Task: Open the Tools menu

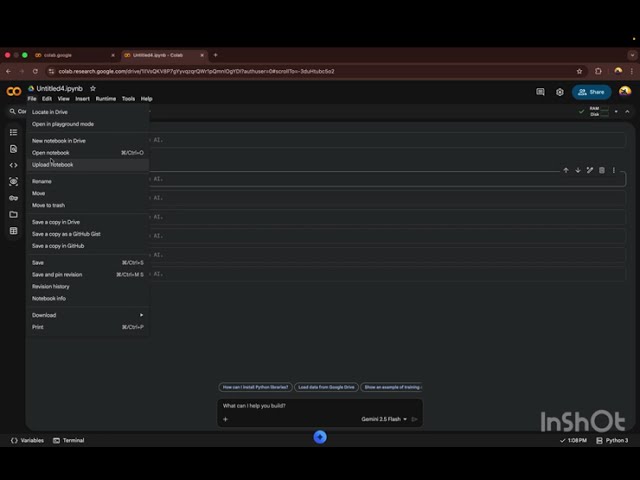Action: [x=128, y=99]
